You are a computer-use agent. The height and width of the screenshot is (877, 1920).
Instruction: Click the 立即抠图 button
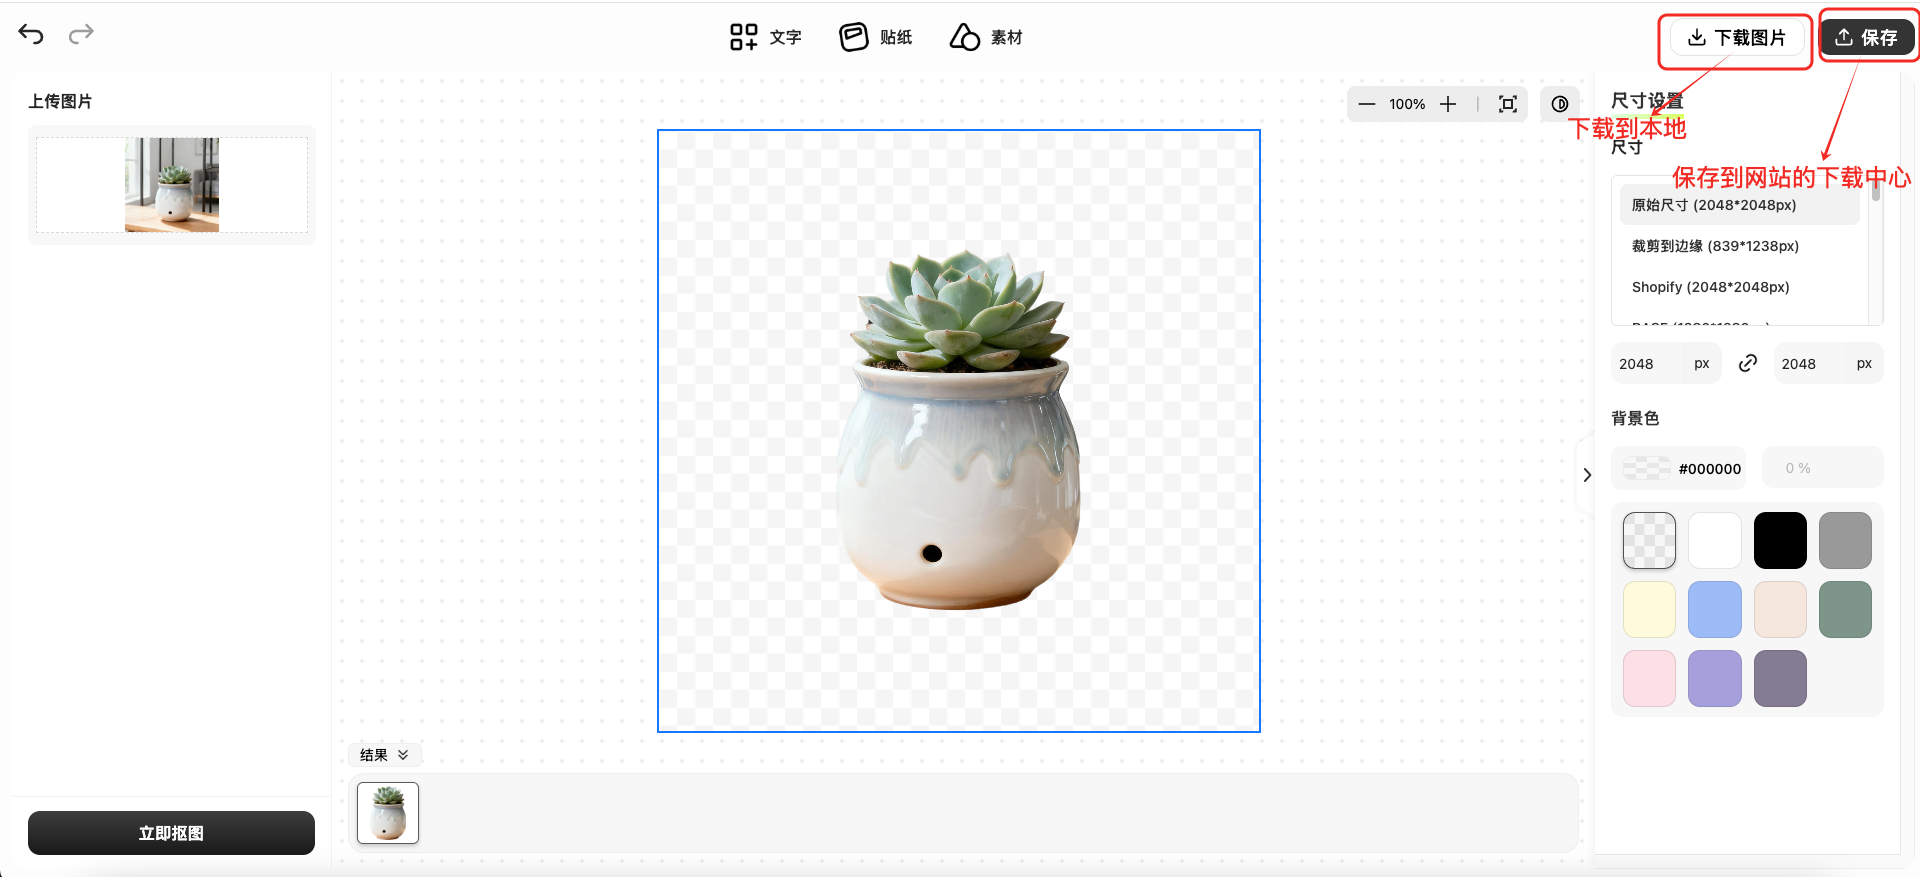click(171, 833)
